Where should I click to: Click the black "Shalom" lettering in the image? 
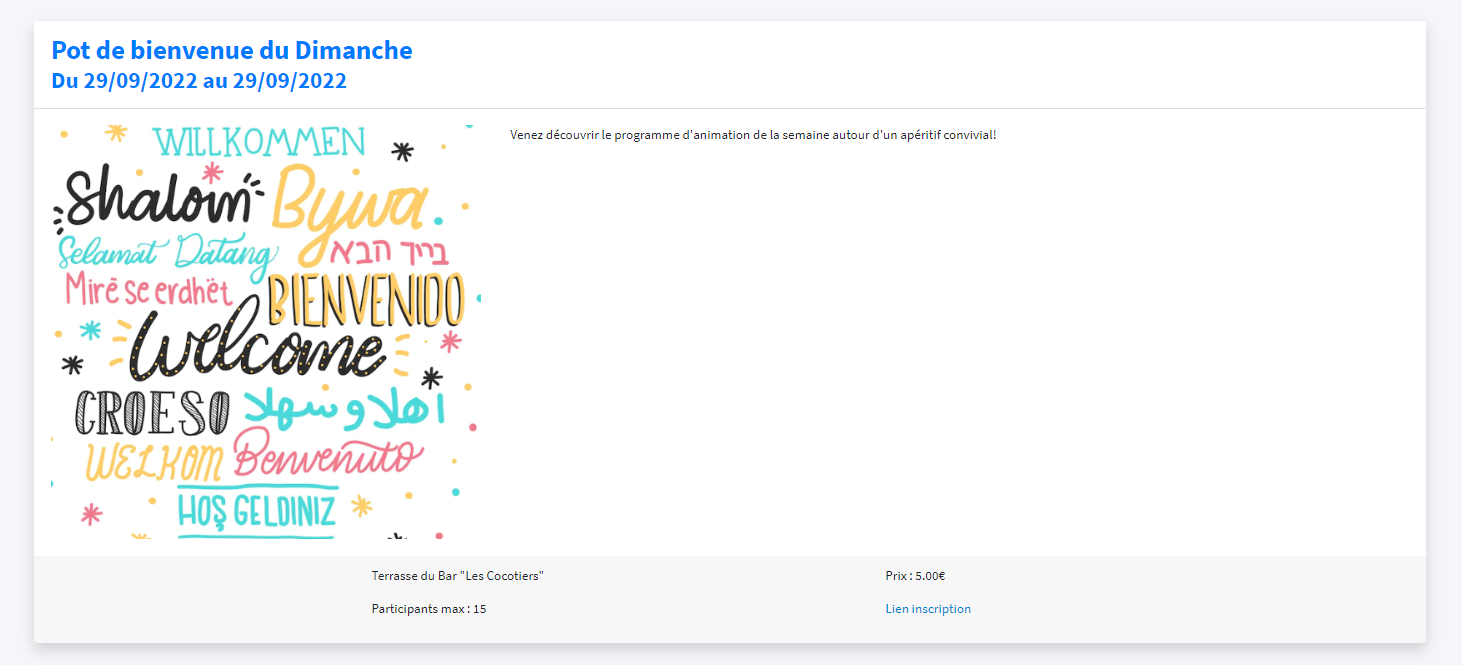click(158, 200)
